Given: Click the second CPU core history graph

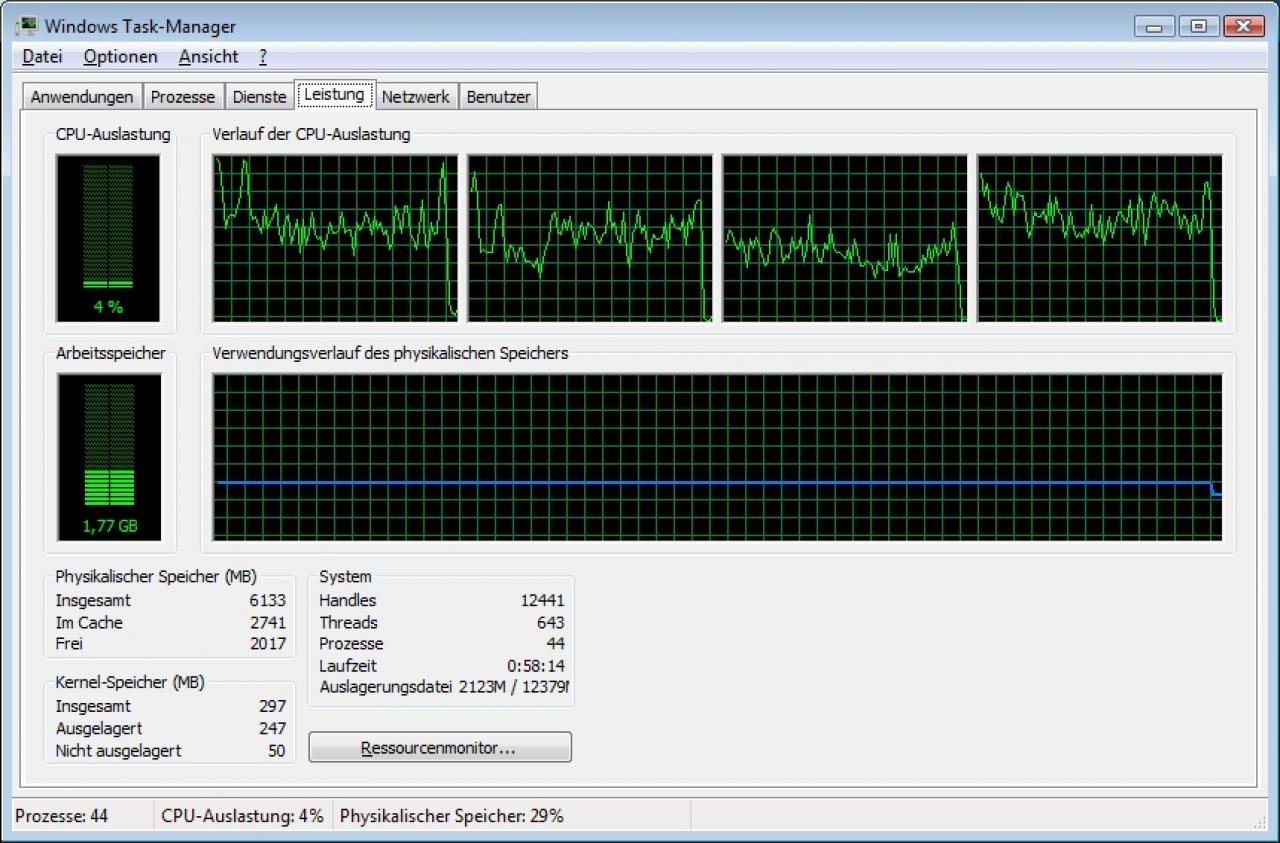Looking at the screenshot, I should (590, 238).
